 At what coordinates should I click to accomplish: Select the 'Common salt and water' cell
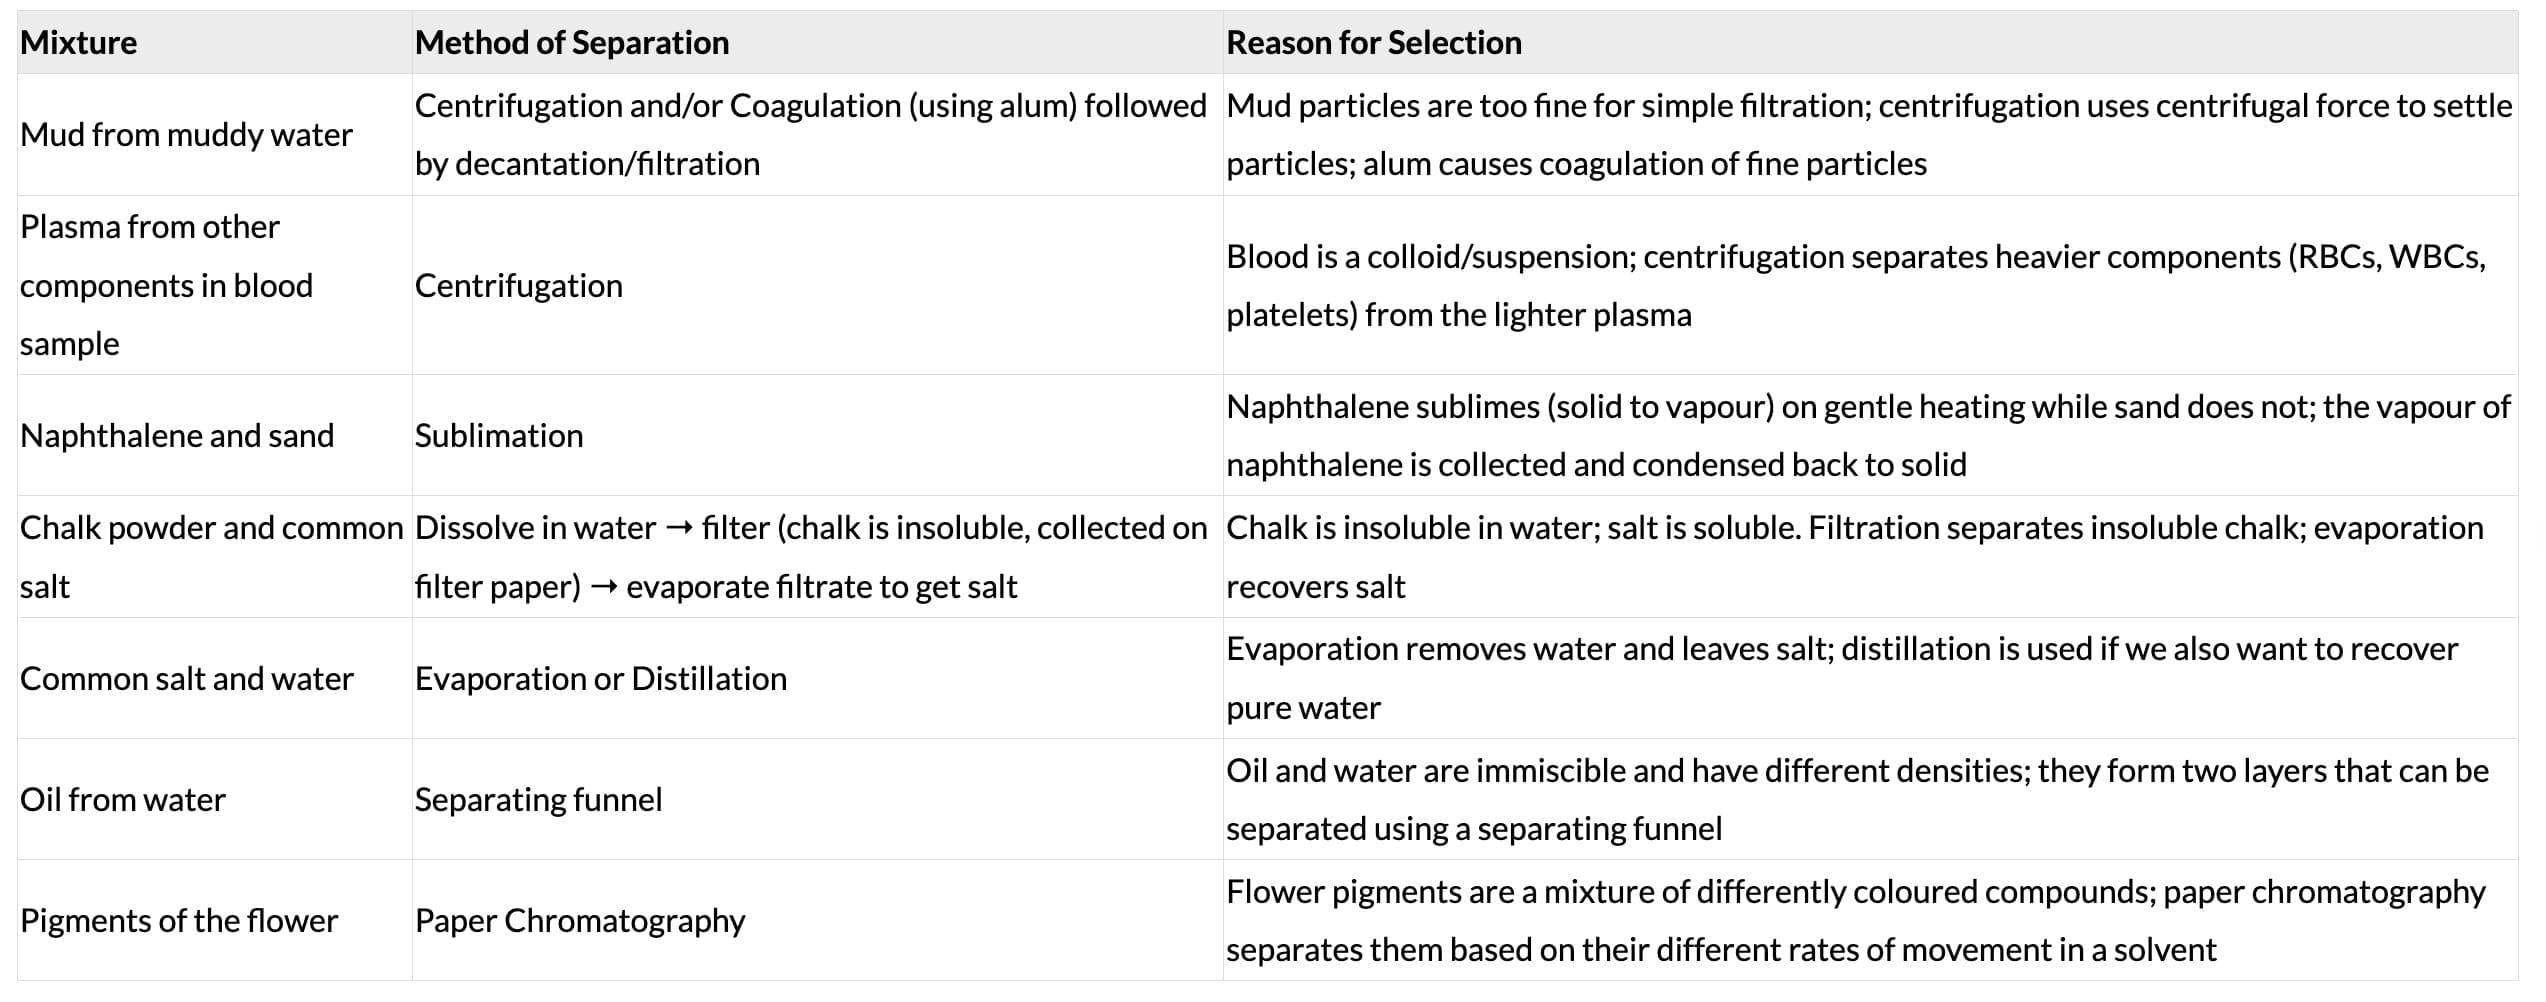(187, 679)
